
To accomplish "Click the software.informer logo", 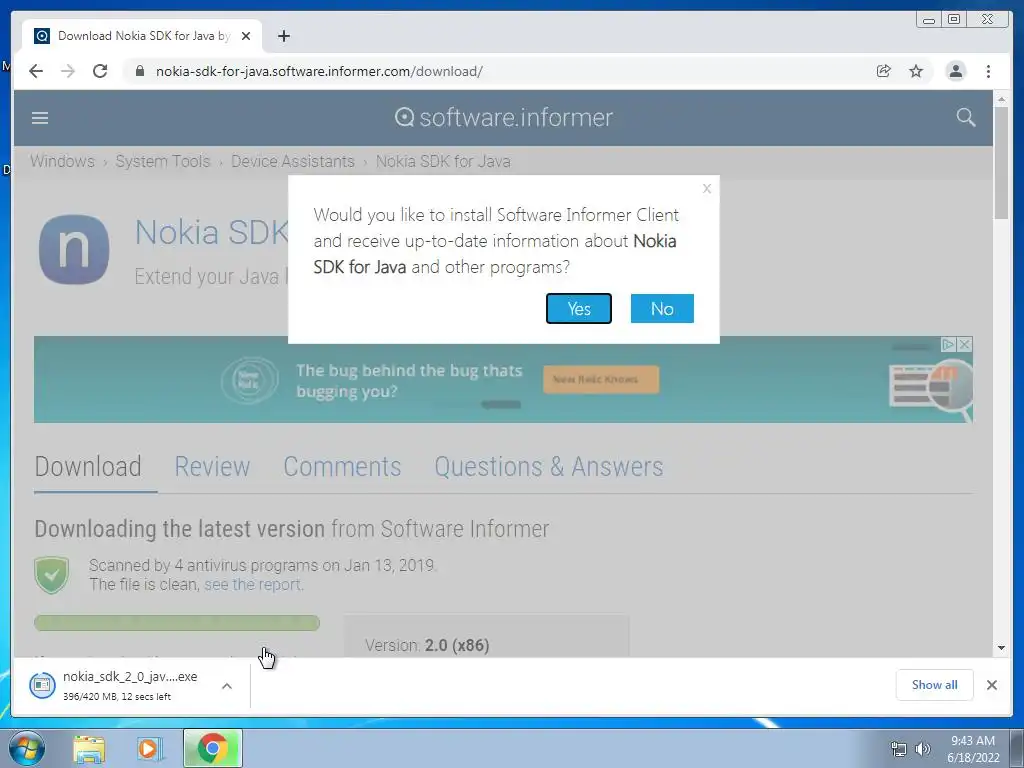I will 504,118.
